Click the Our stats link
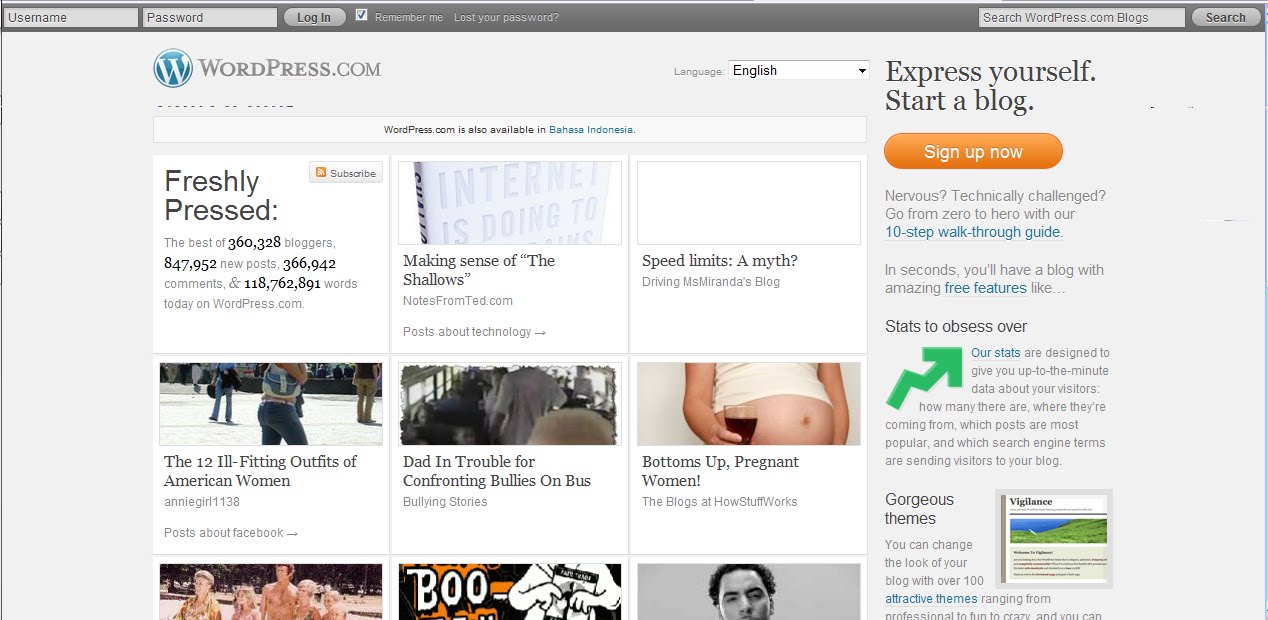Image resolution: width=1268 pixels, height=620 pixels. 995,353
